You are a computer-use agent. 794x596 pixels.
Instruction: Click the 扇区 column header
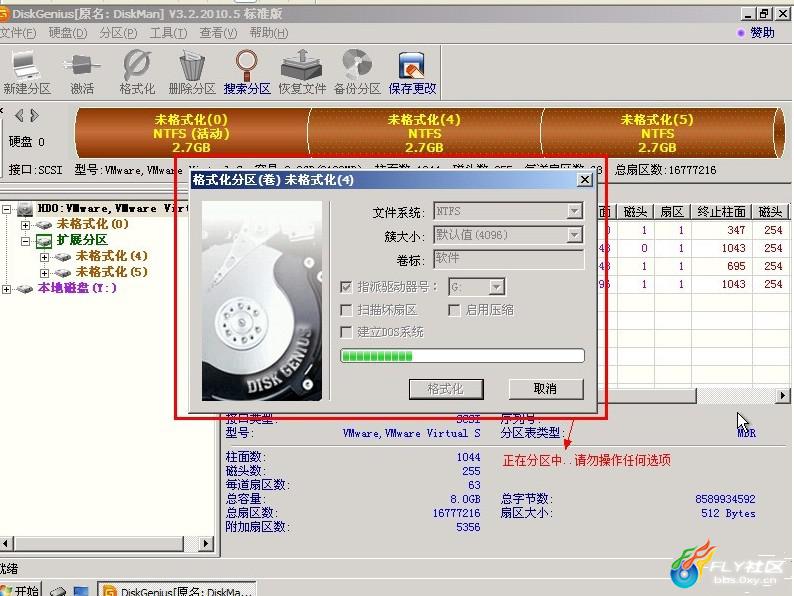672,212
